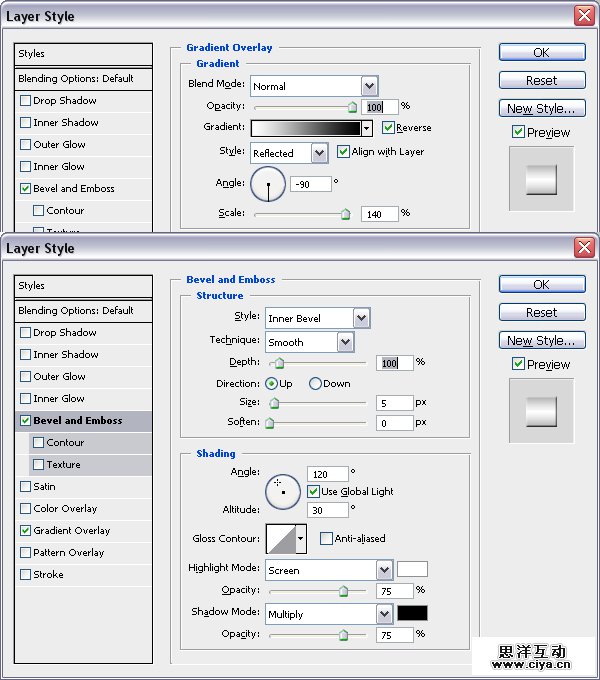Click the white Highlight Mode color swatch
Viewport: 600px width, 680px height.
coord(412,569)
